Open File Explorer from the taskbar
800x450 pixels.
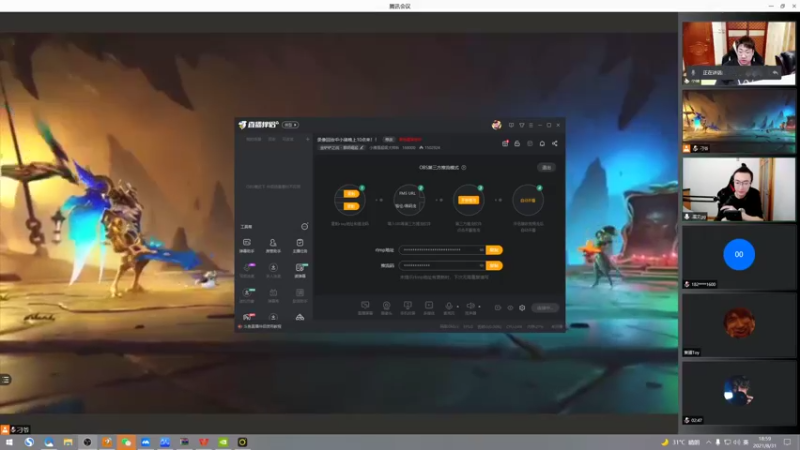[x=68, y=442]
